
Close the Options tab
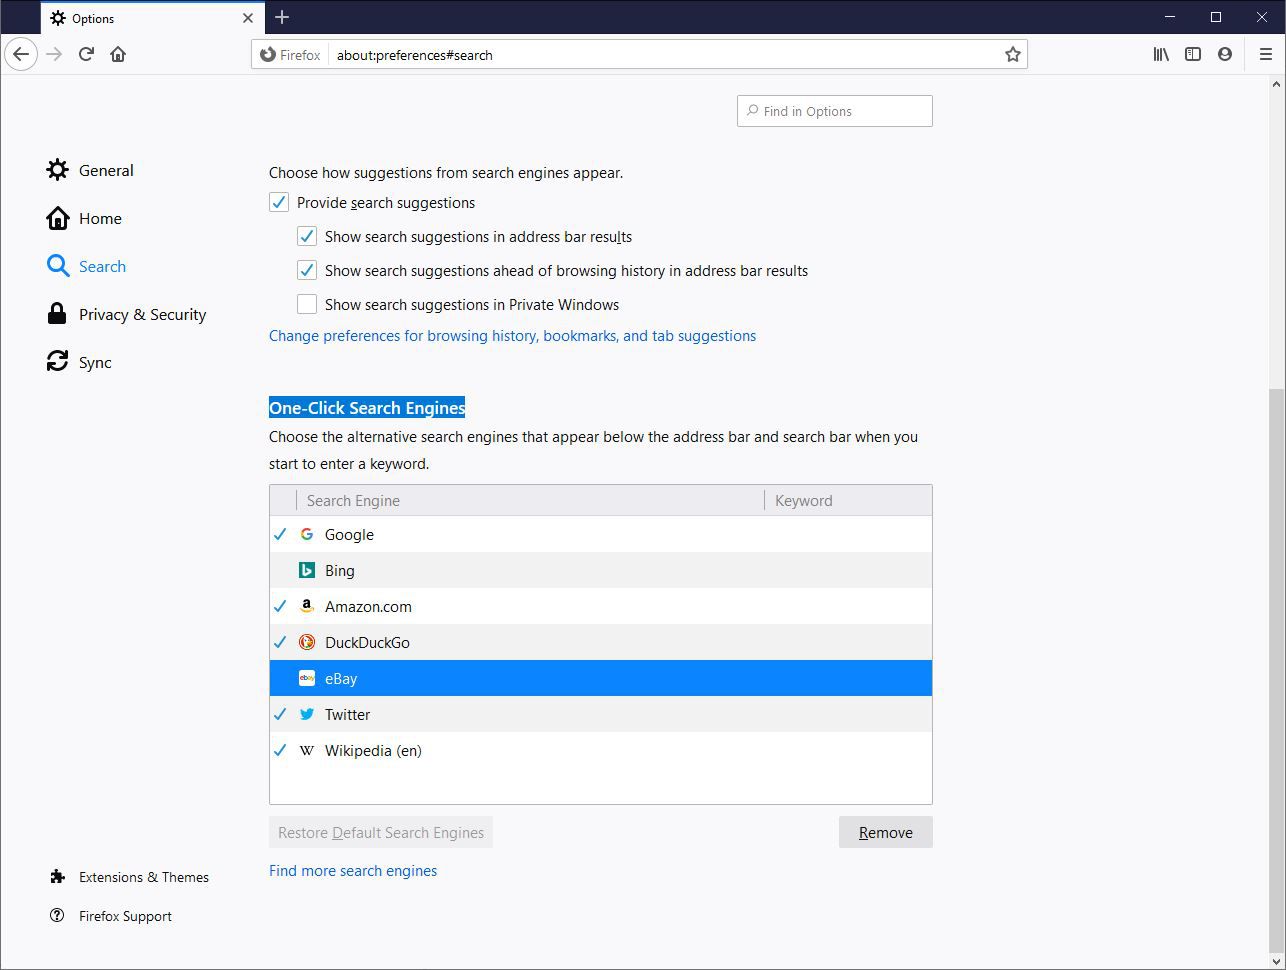(x=248, y=18)
